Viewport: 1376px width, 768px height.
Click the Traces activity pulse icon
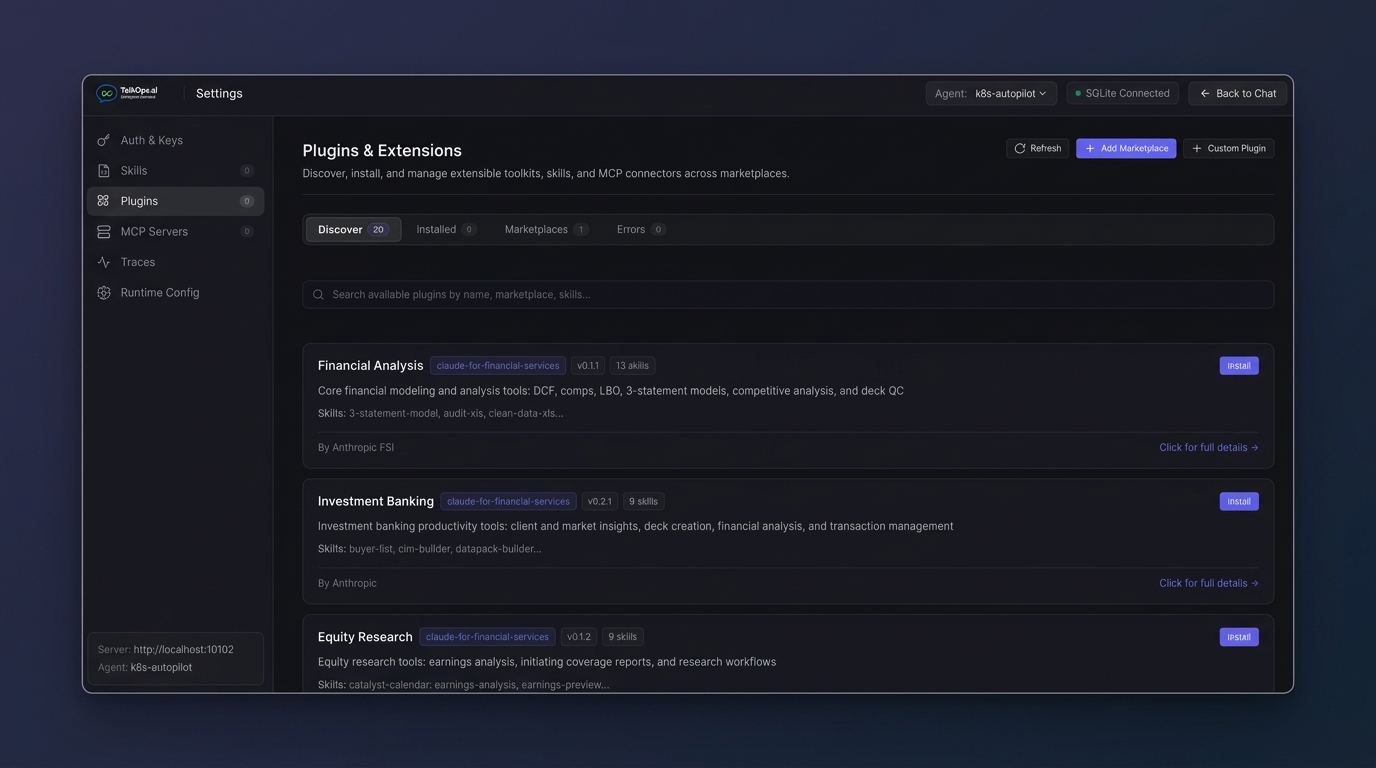[x=103, y=262]
